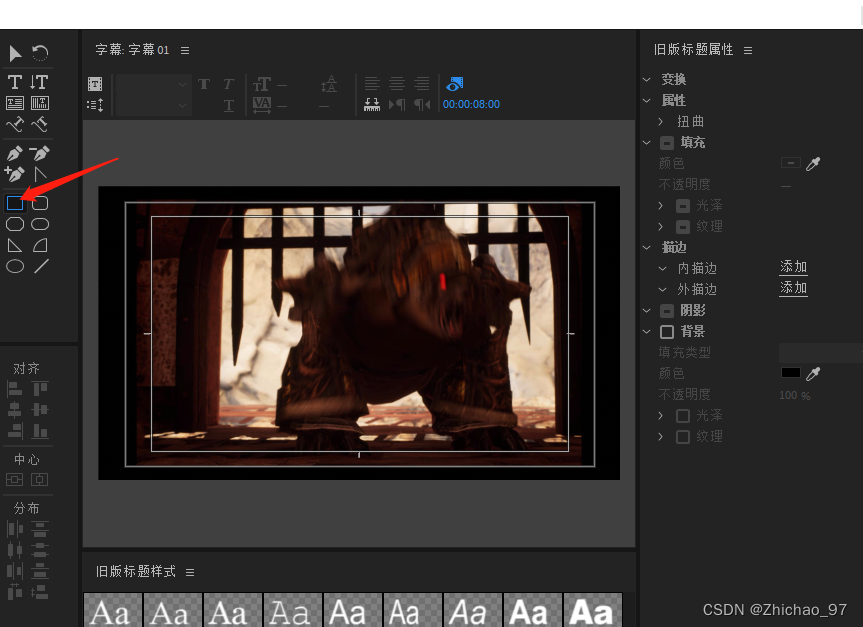This screenshot has width=863, height=627.
Task: Click the Tab Stops ruler icon
Action: point(372,105)
